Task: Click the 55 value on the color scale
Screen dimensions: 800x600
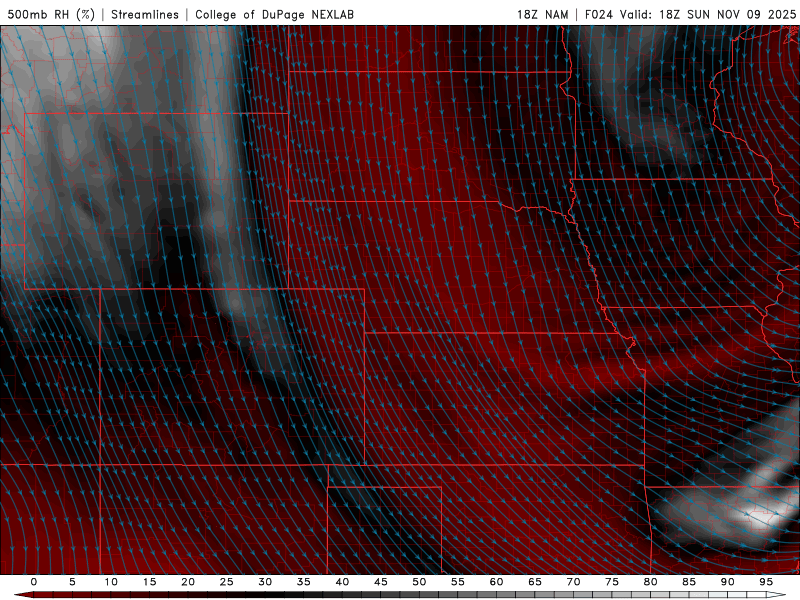Action: pyautogui.click(x=458, y=582)
